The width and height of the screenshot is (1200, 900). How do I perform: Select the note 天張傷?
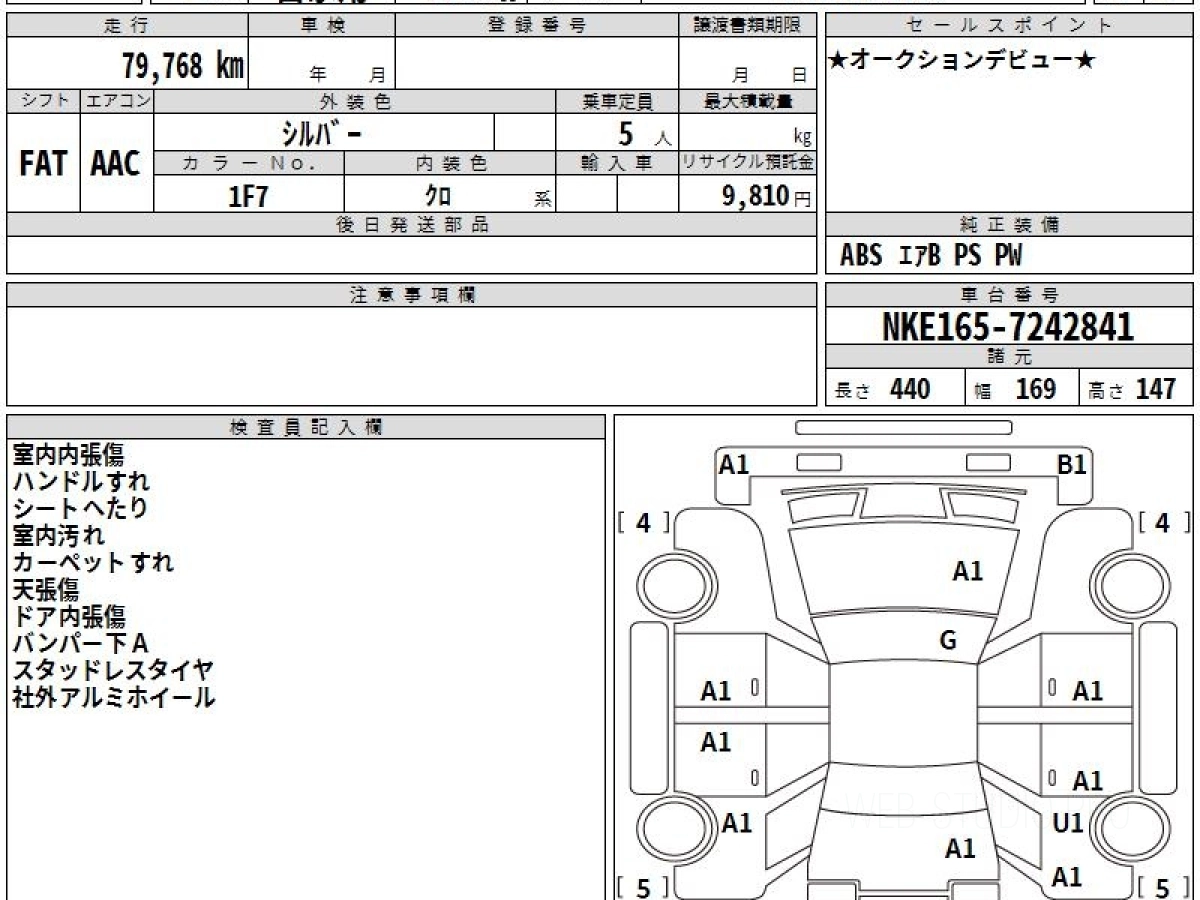45,589
